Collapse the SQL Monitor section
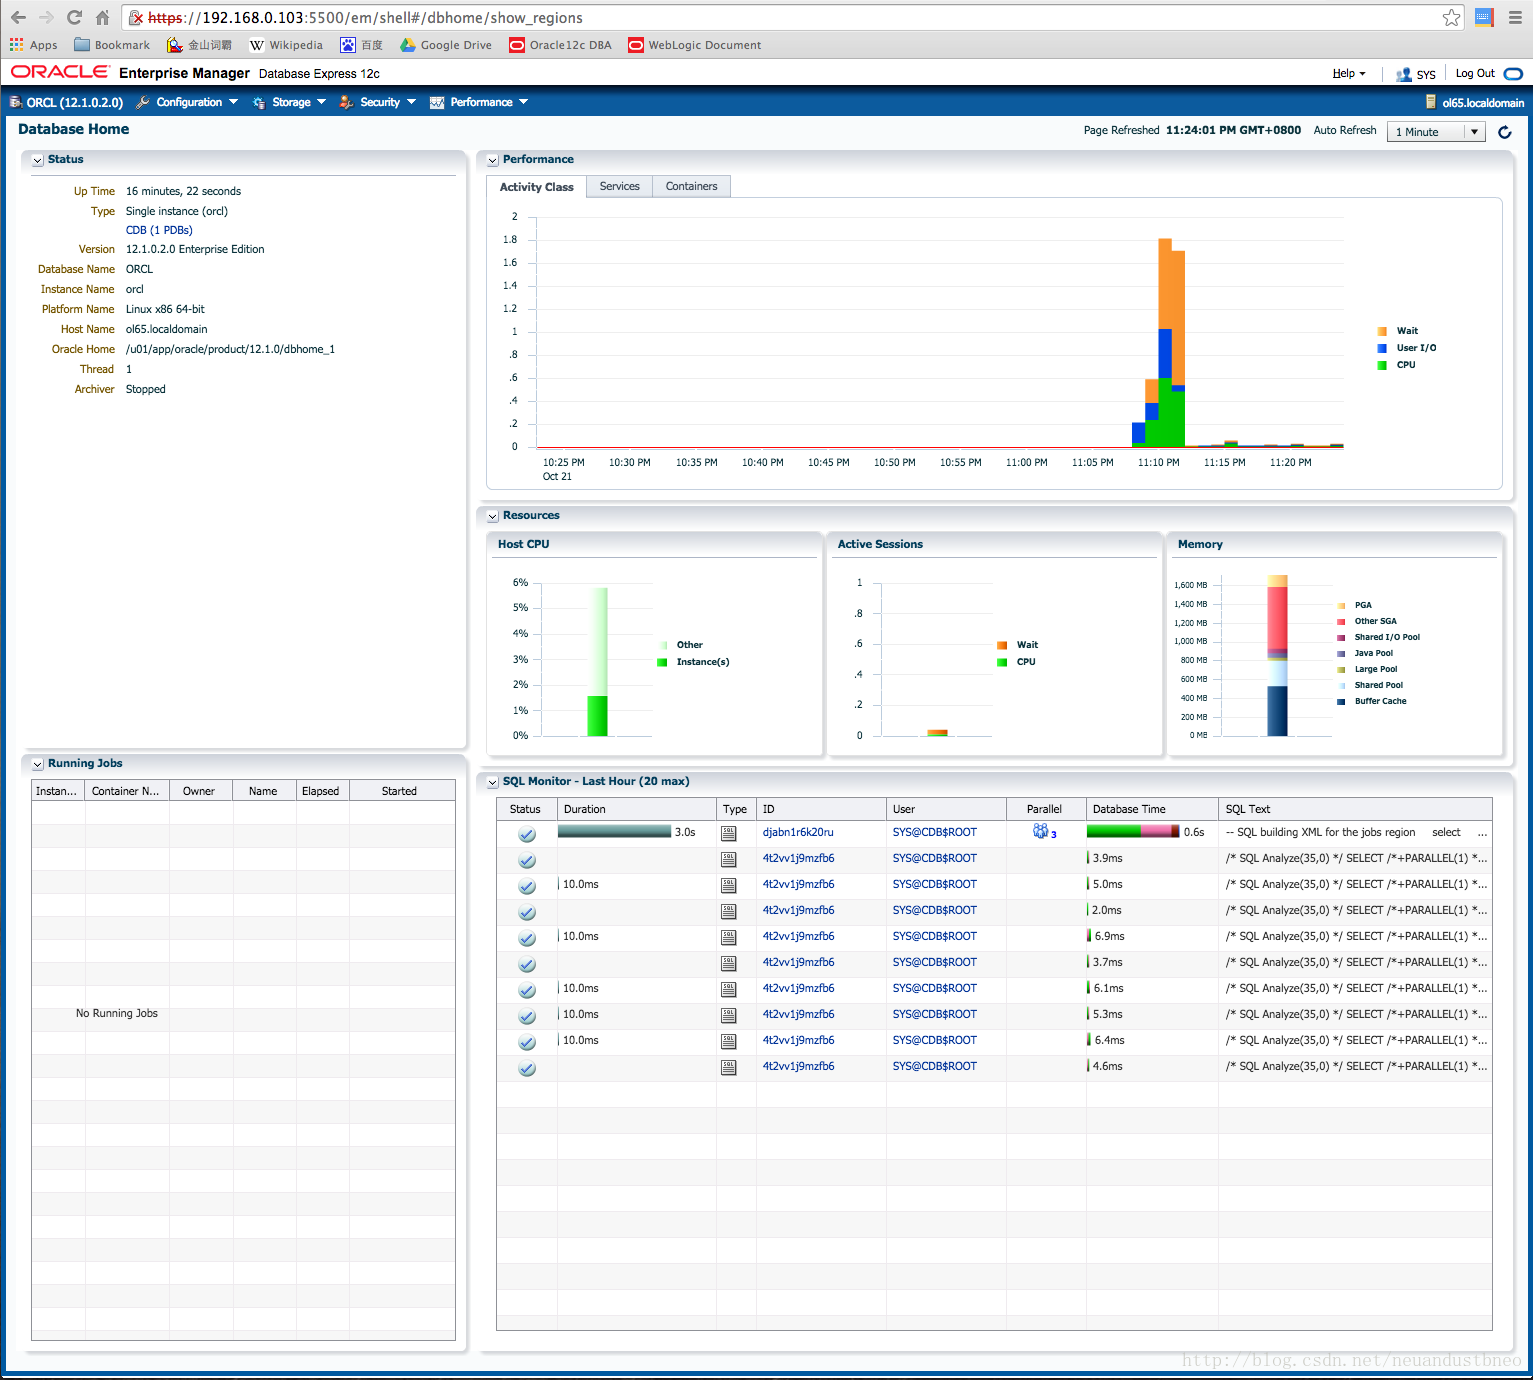 [492, 782]
